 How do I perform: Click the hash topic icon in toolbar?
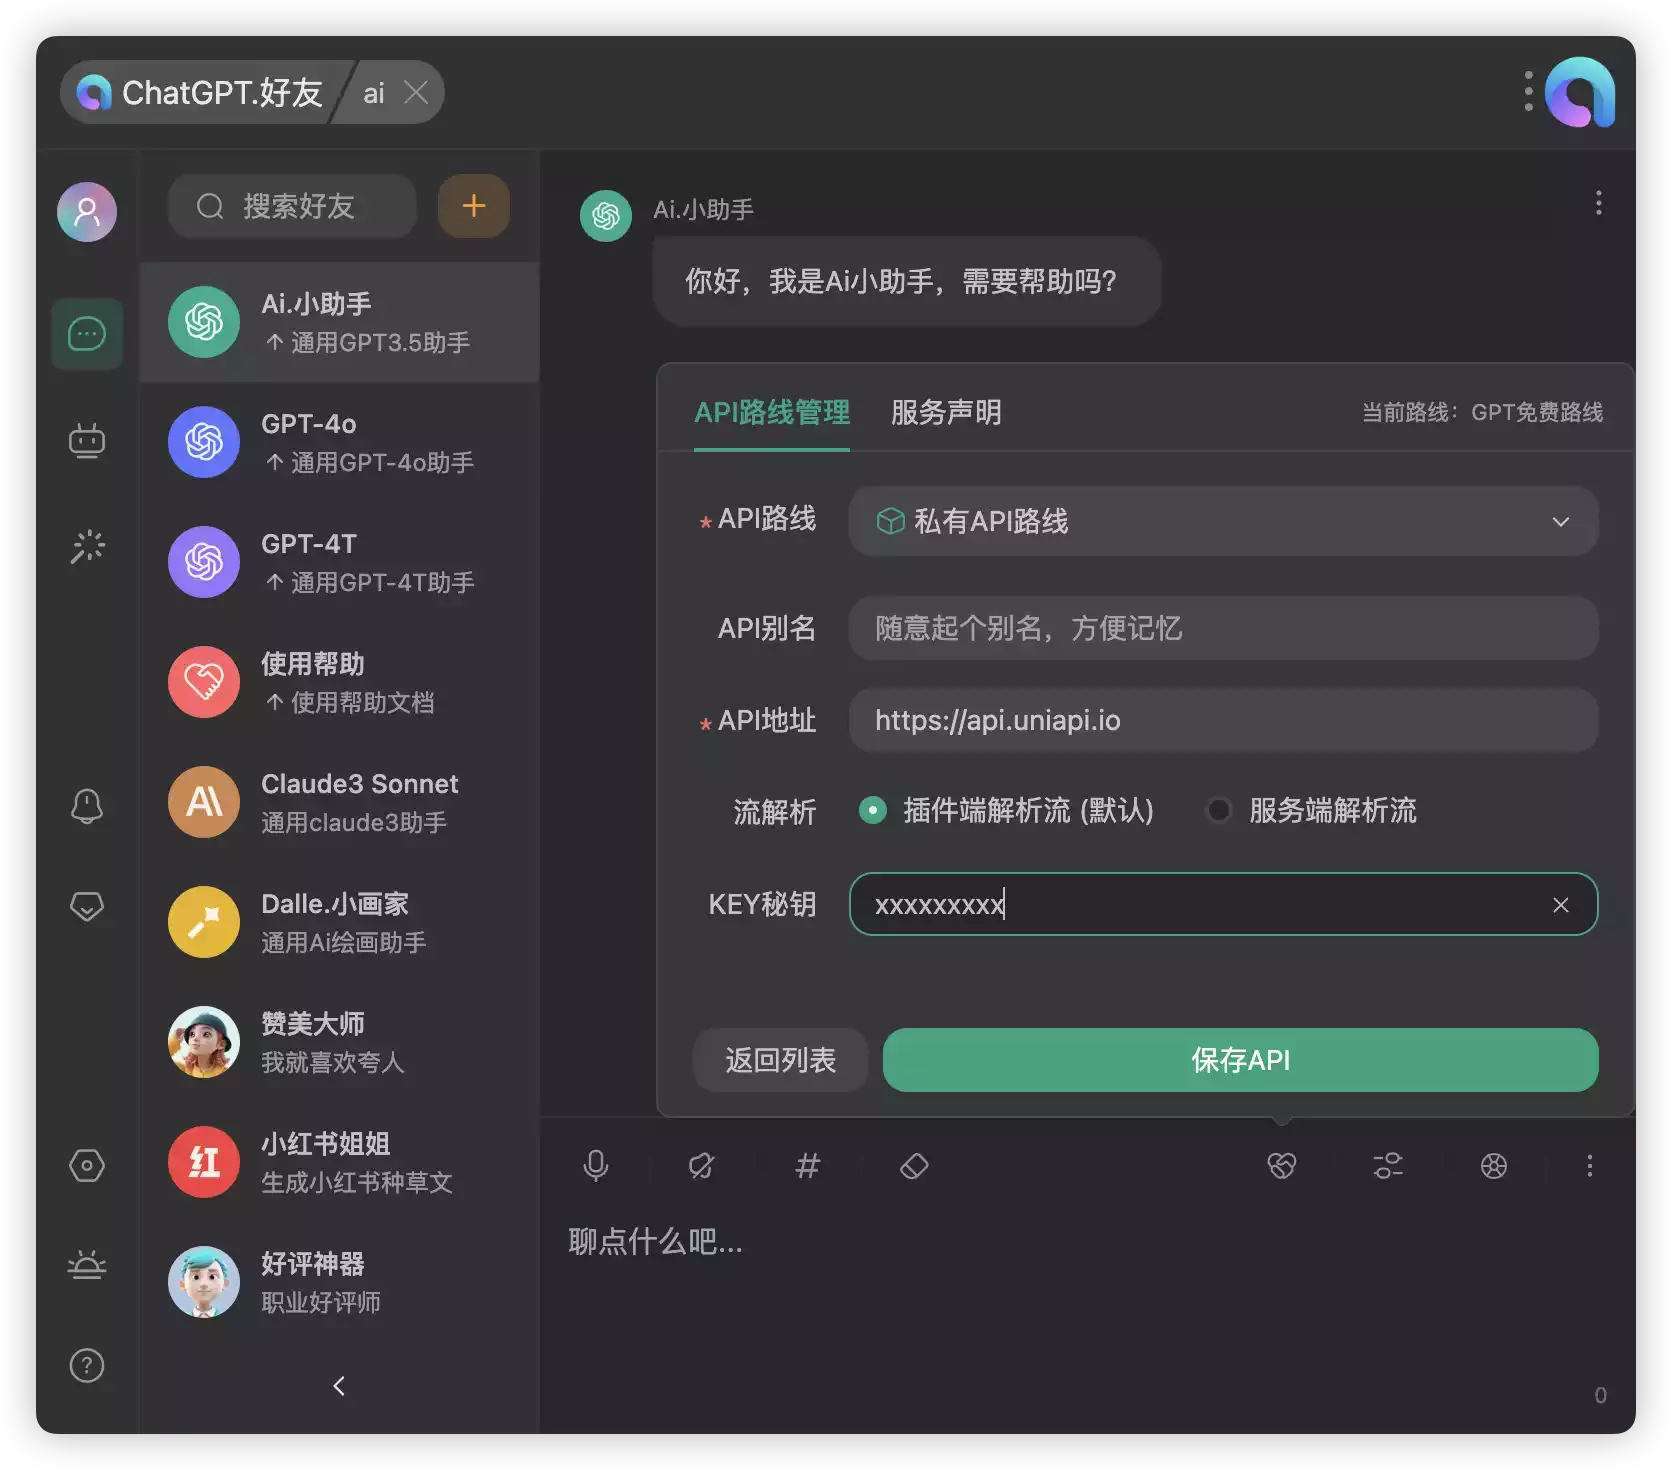pyautogui.click(x=808, y=1166)
